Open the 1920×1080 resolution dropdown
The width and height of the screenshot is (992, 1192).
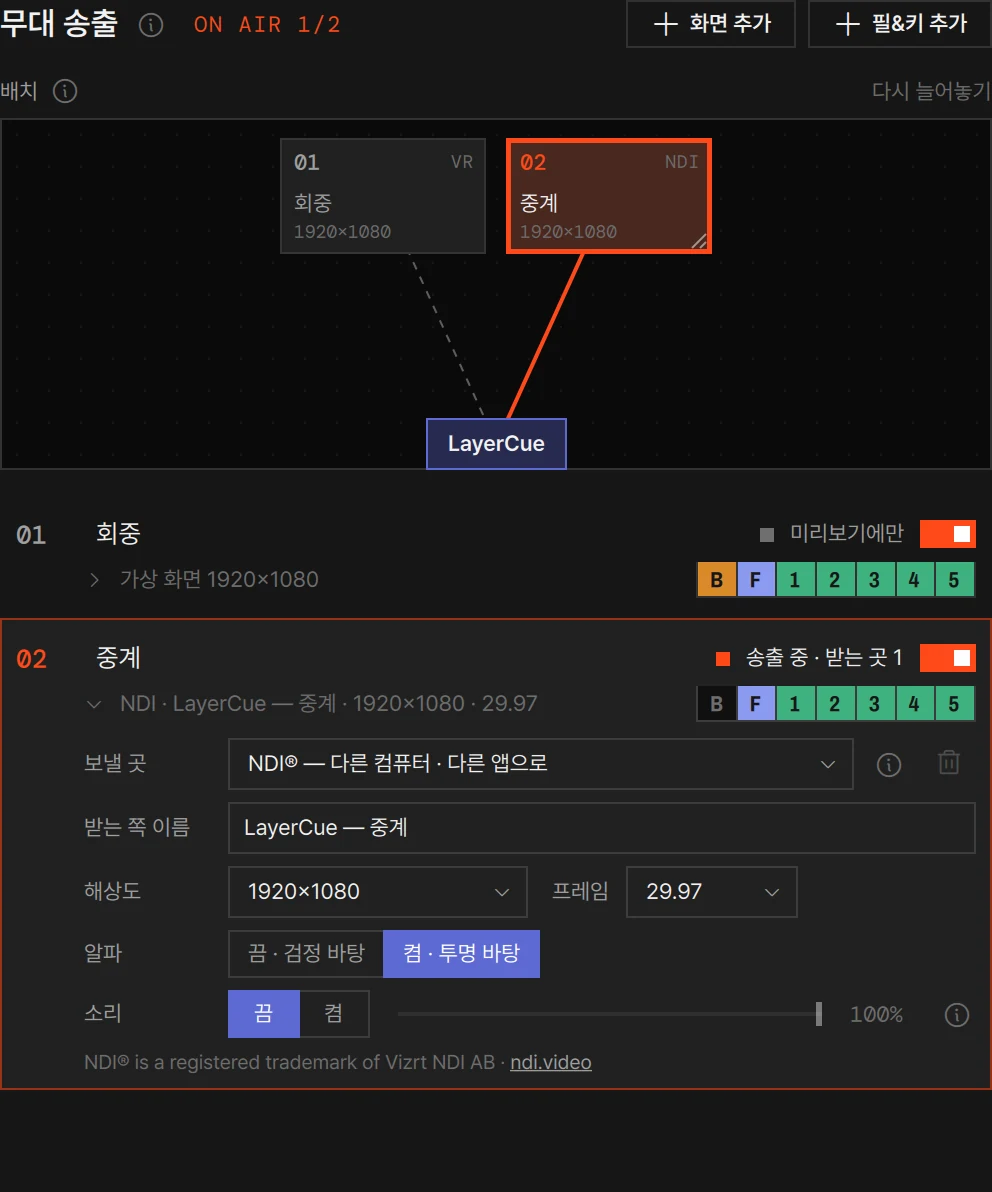[378, 891]
